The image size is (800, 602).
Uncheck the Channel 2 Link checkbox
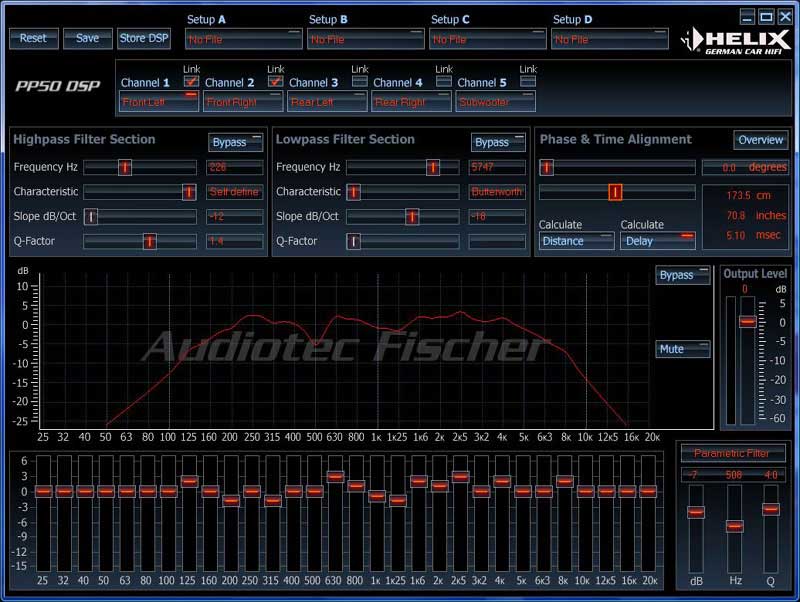[x=276, y=81]
